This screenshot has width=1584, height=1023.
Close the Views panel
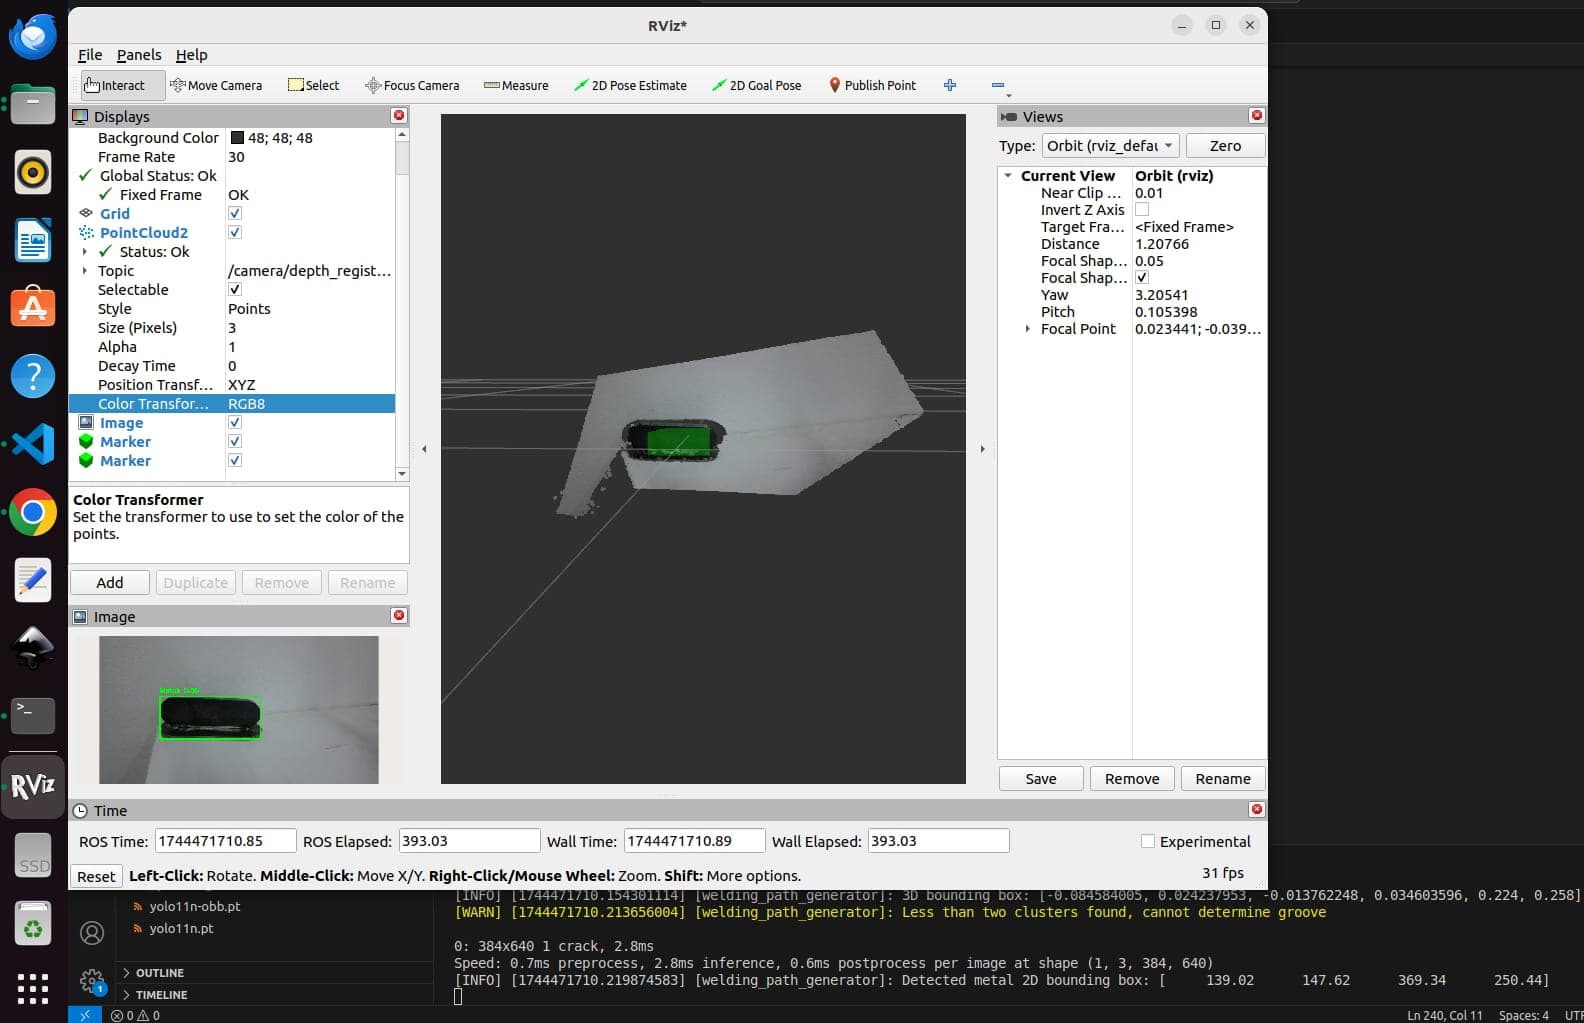point(1257,116)
